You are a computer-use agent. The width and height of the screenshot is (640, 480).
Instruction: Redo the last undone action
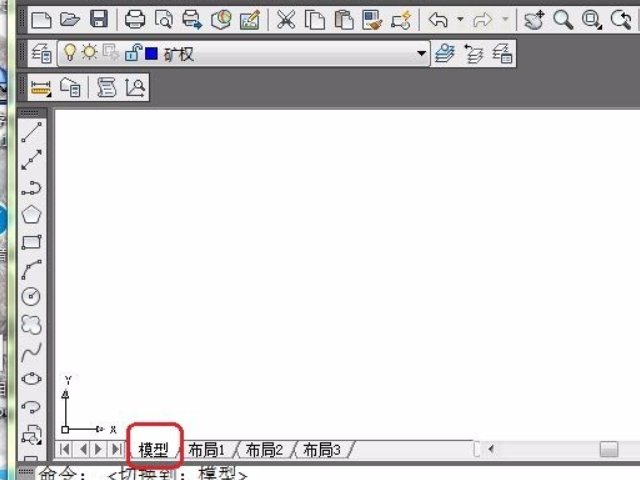pyautogui.click(x=482, y=19)
